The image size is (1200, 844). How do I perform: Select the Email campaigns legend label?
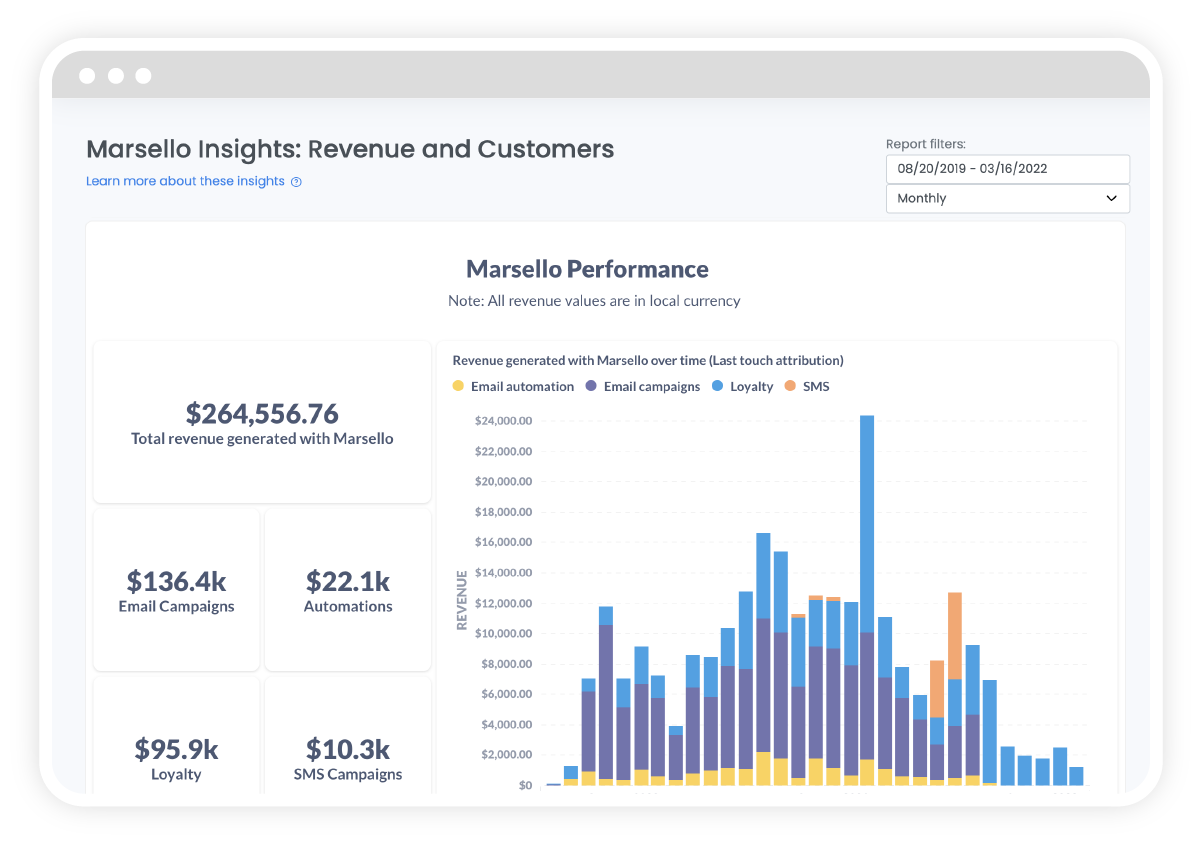coord(652,386)
